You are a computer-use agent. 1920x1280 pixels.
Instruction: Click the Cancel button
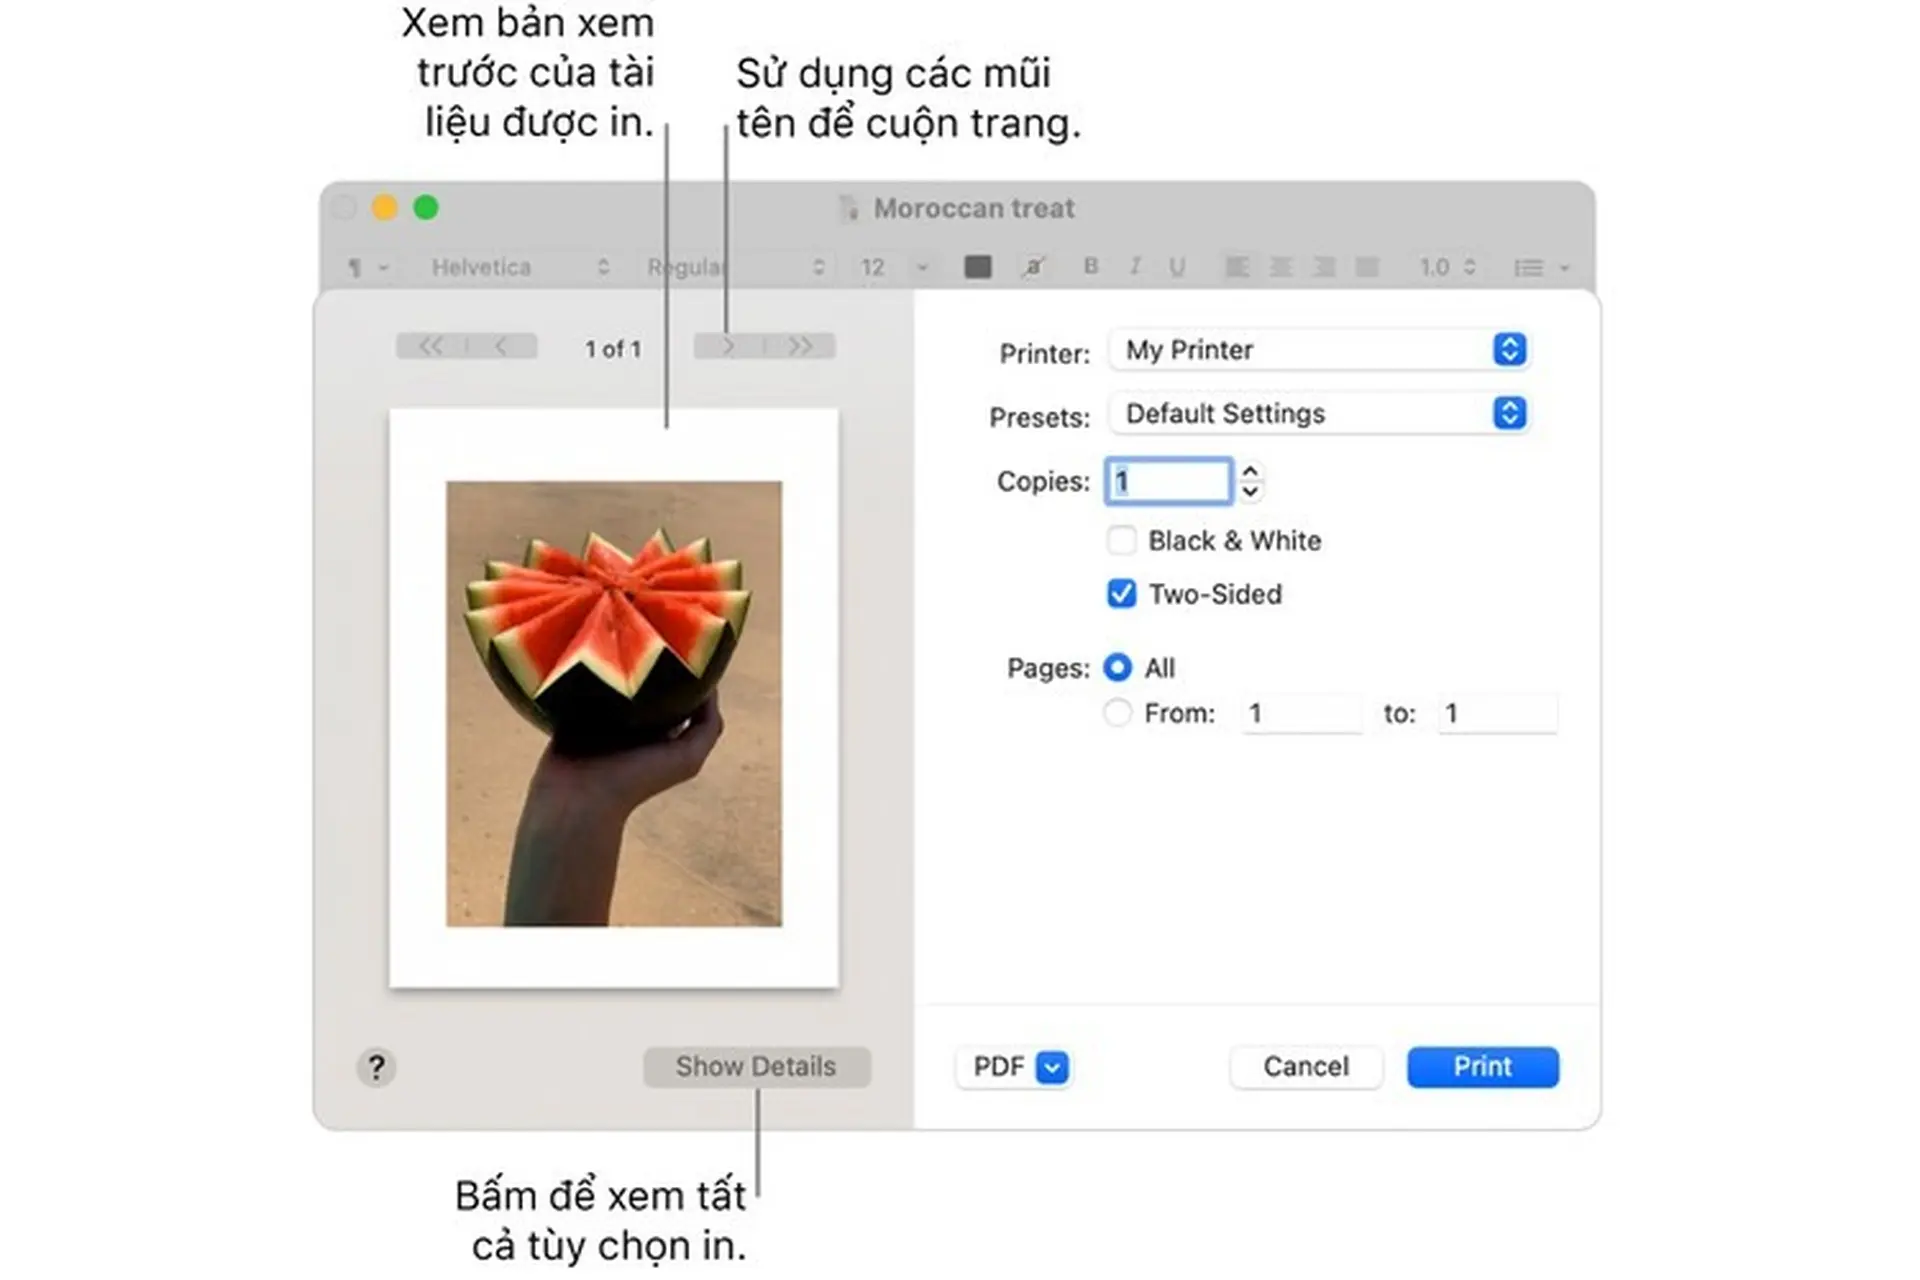1306,1067
